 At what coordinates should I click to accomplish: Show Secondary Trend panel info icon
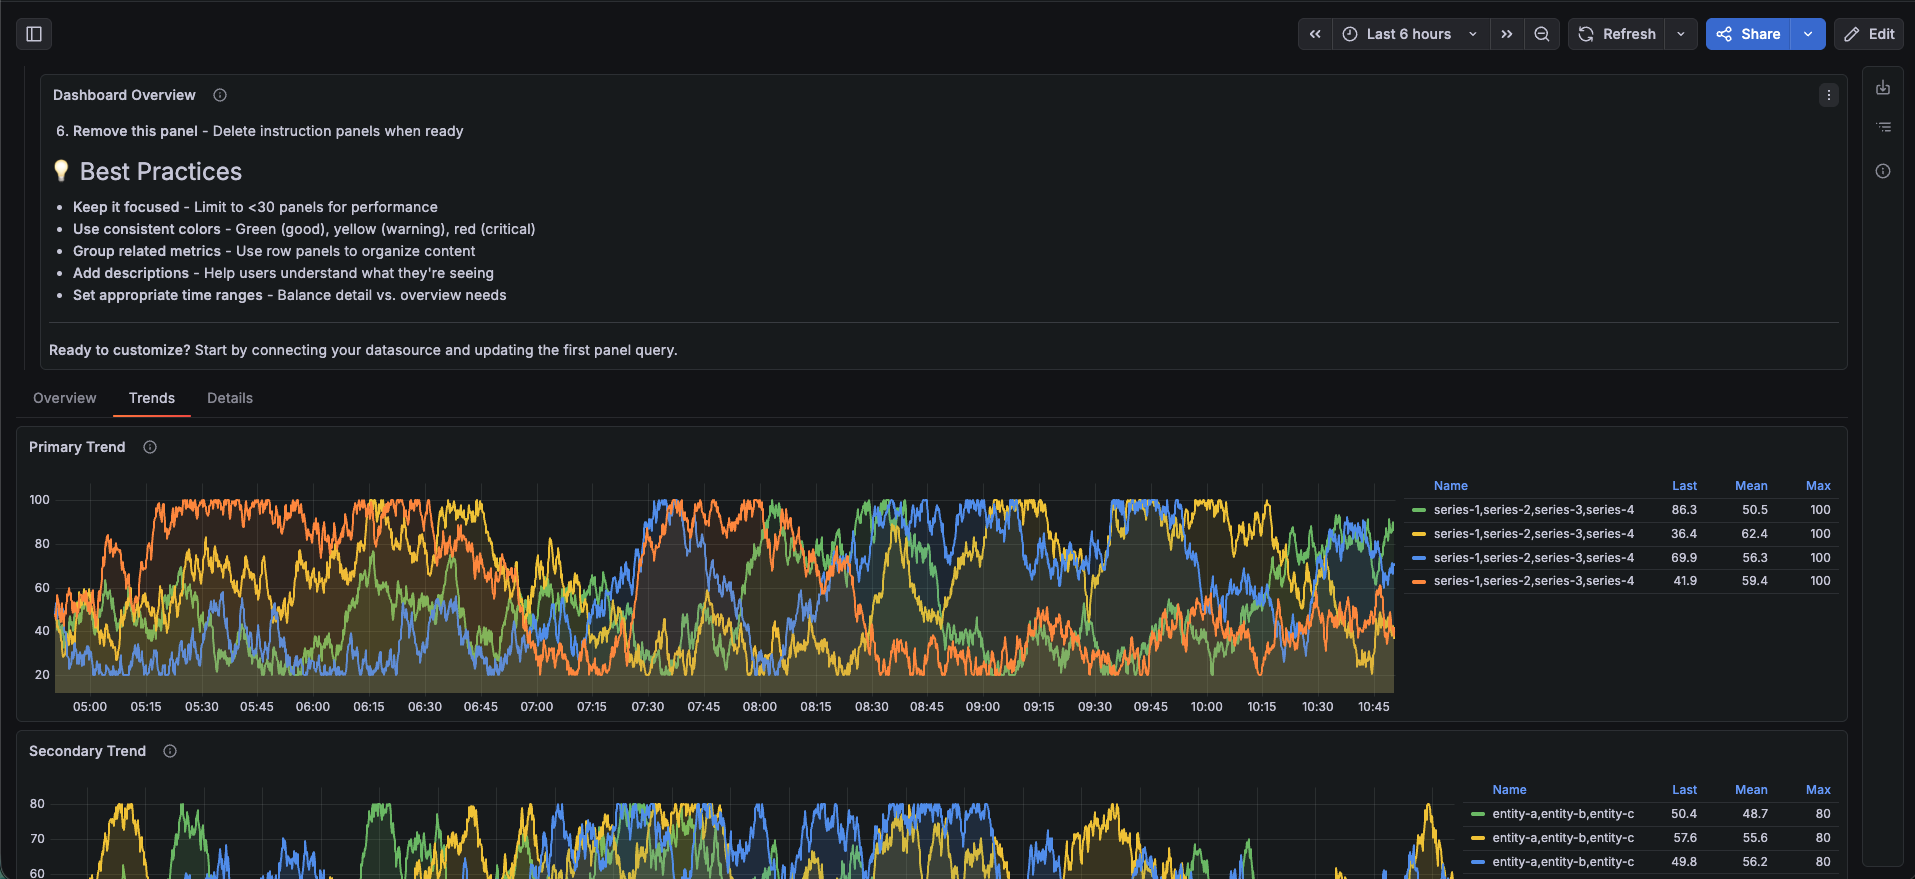(170, 751)
